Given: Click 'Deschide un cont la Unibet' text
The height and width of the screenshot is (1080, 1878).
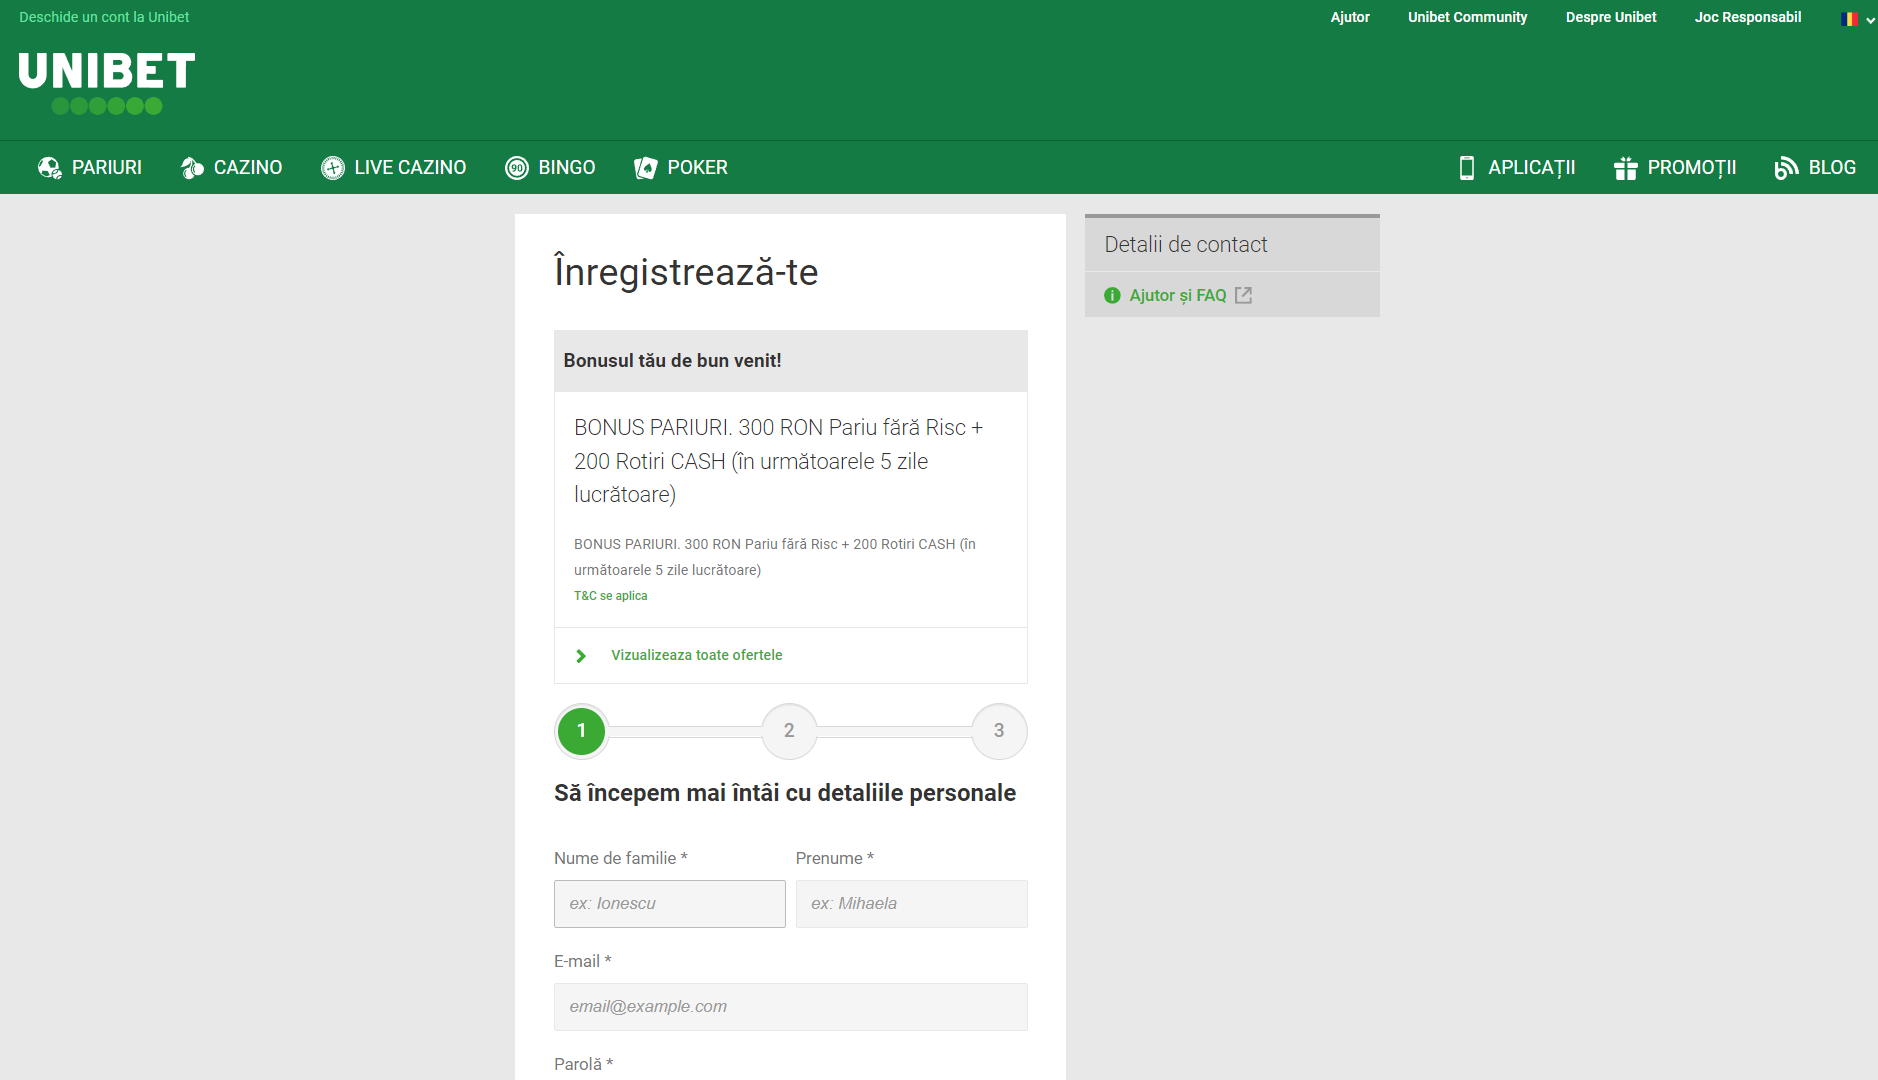Looking at the screenshot, I should click(x=104, y=17).
